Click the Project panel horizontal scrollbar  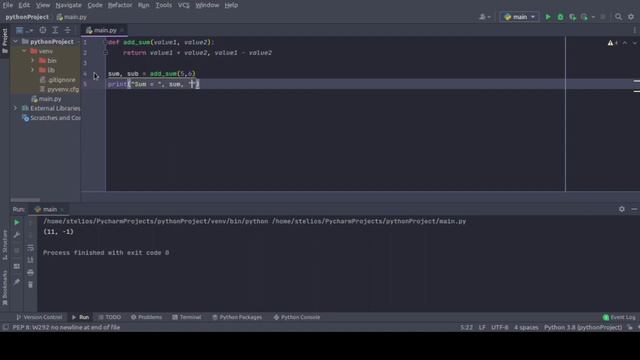(x=25, y=200)
